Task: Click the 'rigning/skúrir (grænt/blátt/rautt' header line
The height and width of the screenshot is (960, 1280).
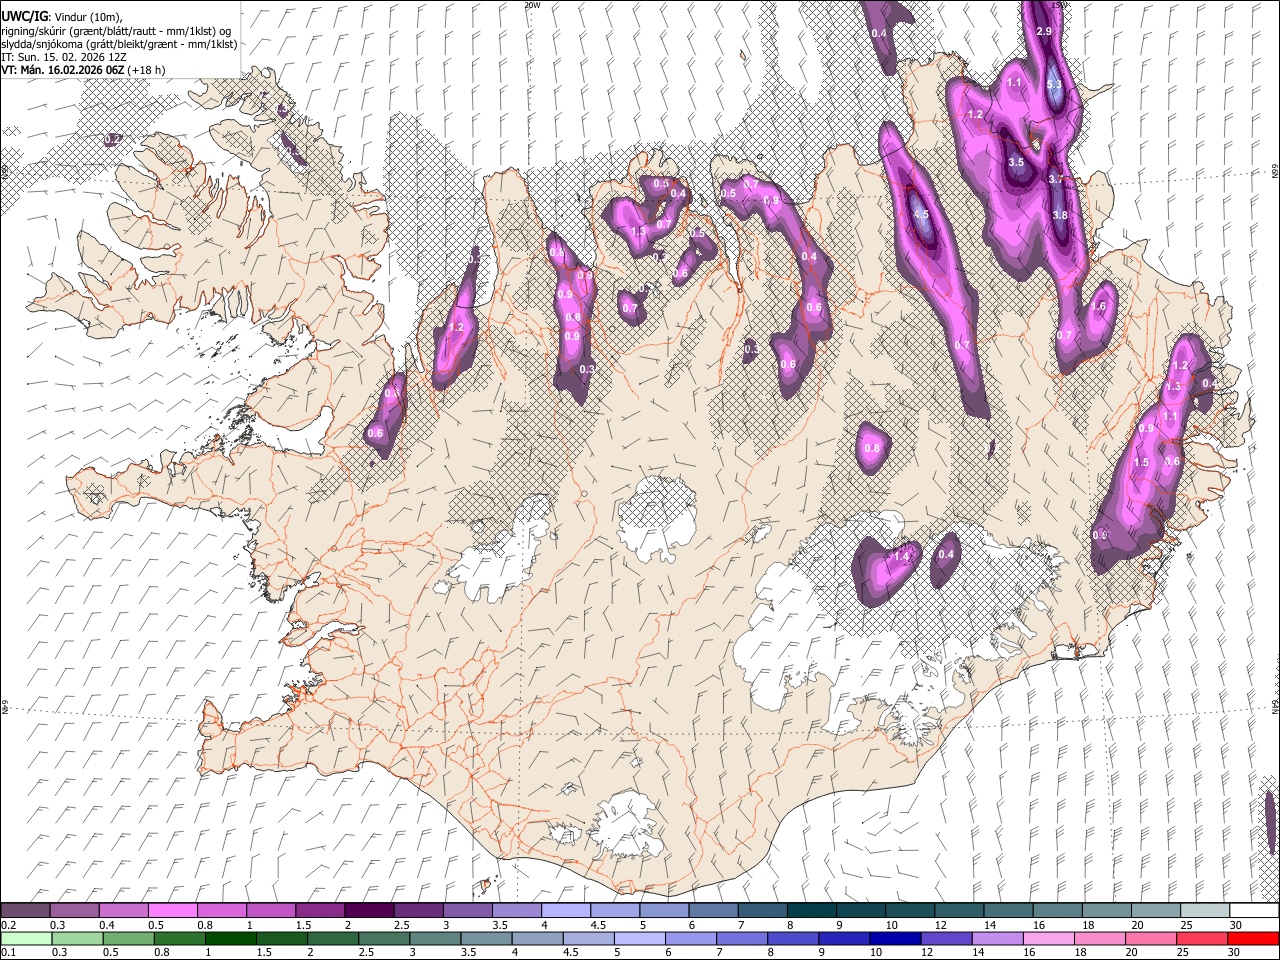Action: pyautogui.click(x=115, y=31)
